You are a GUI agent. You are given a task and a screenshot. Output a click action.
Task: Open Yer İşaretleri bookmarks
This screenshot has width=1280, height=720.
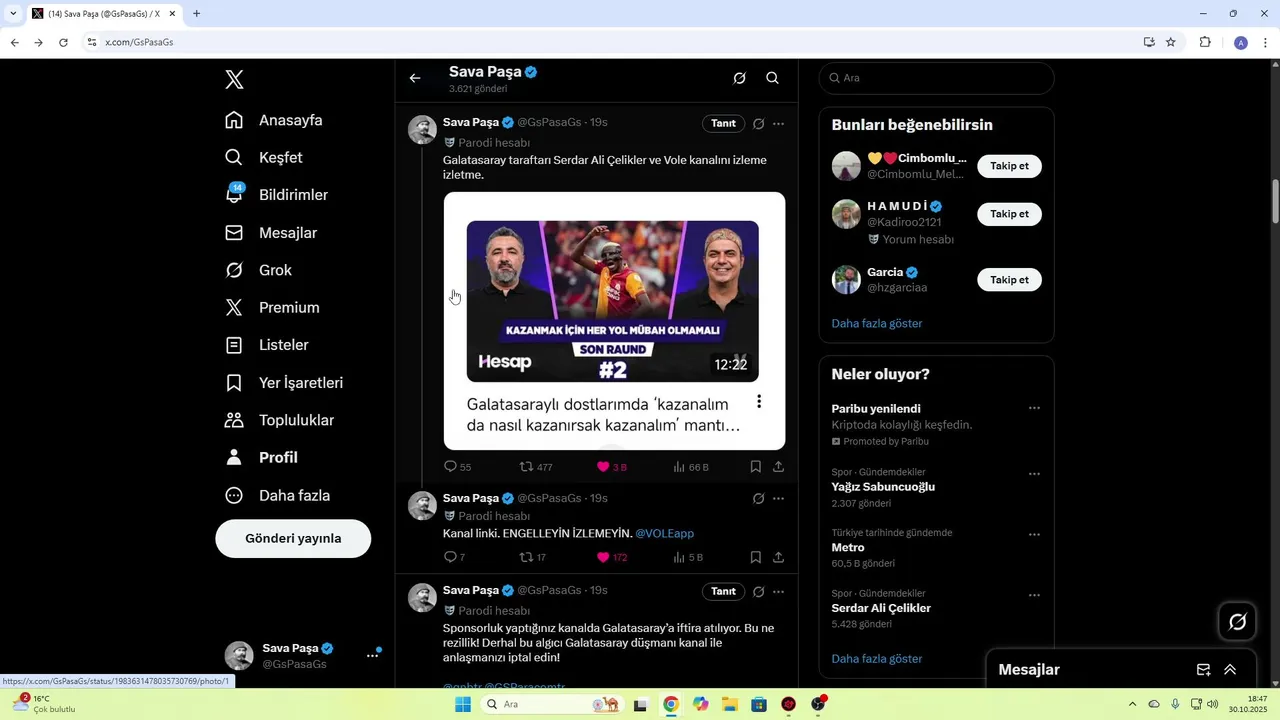point(284,383)
